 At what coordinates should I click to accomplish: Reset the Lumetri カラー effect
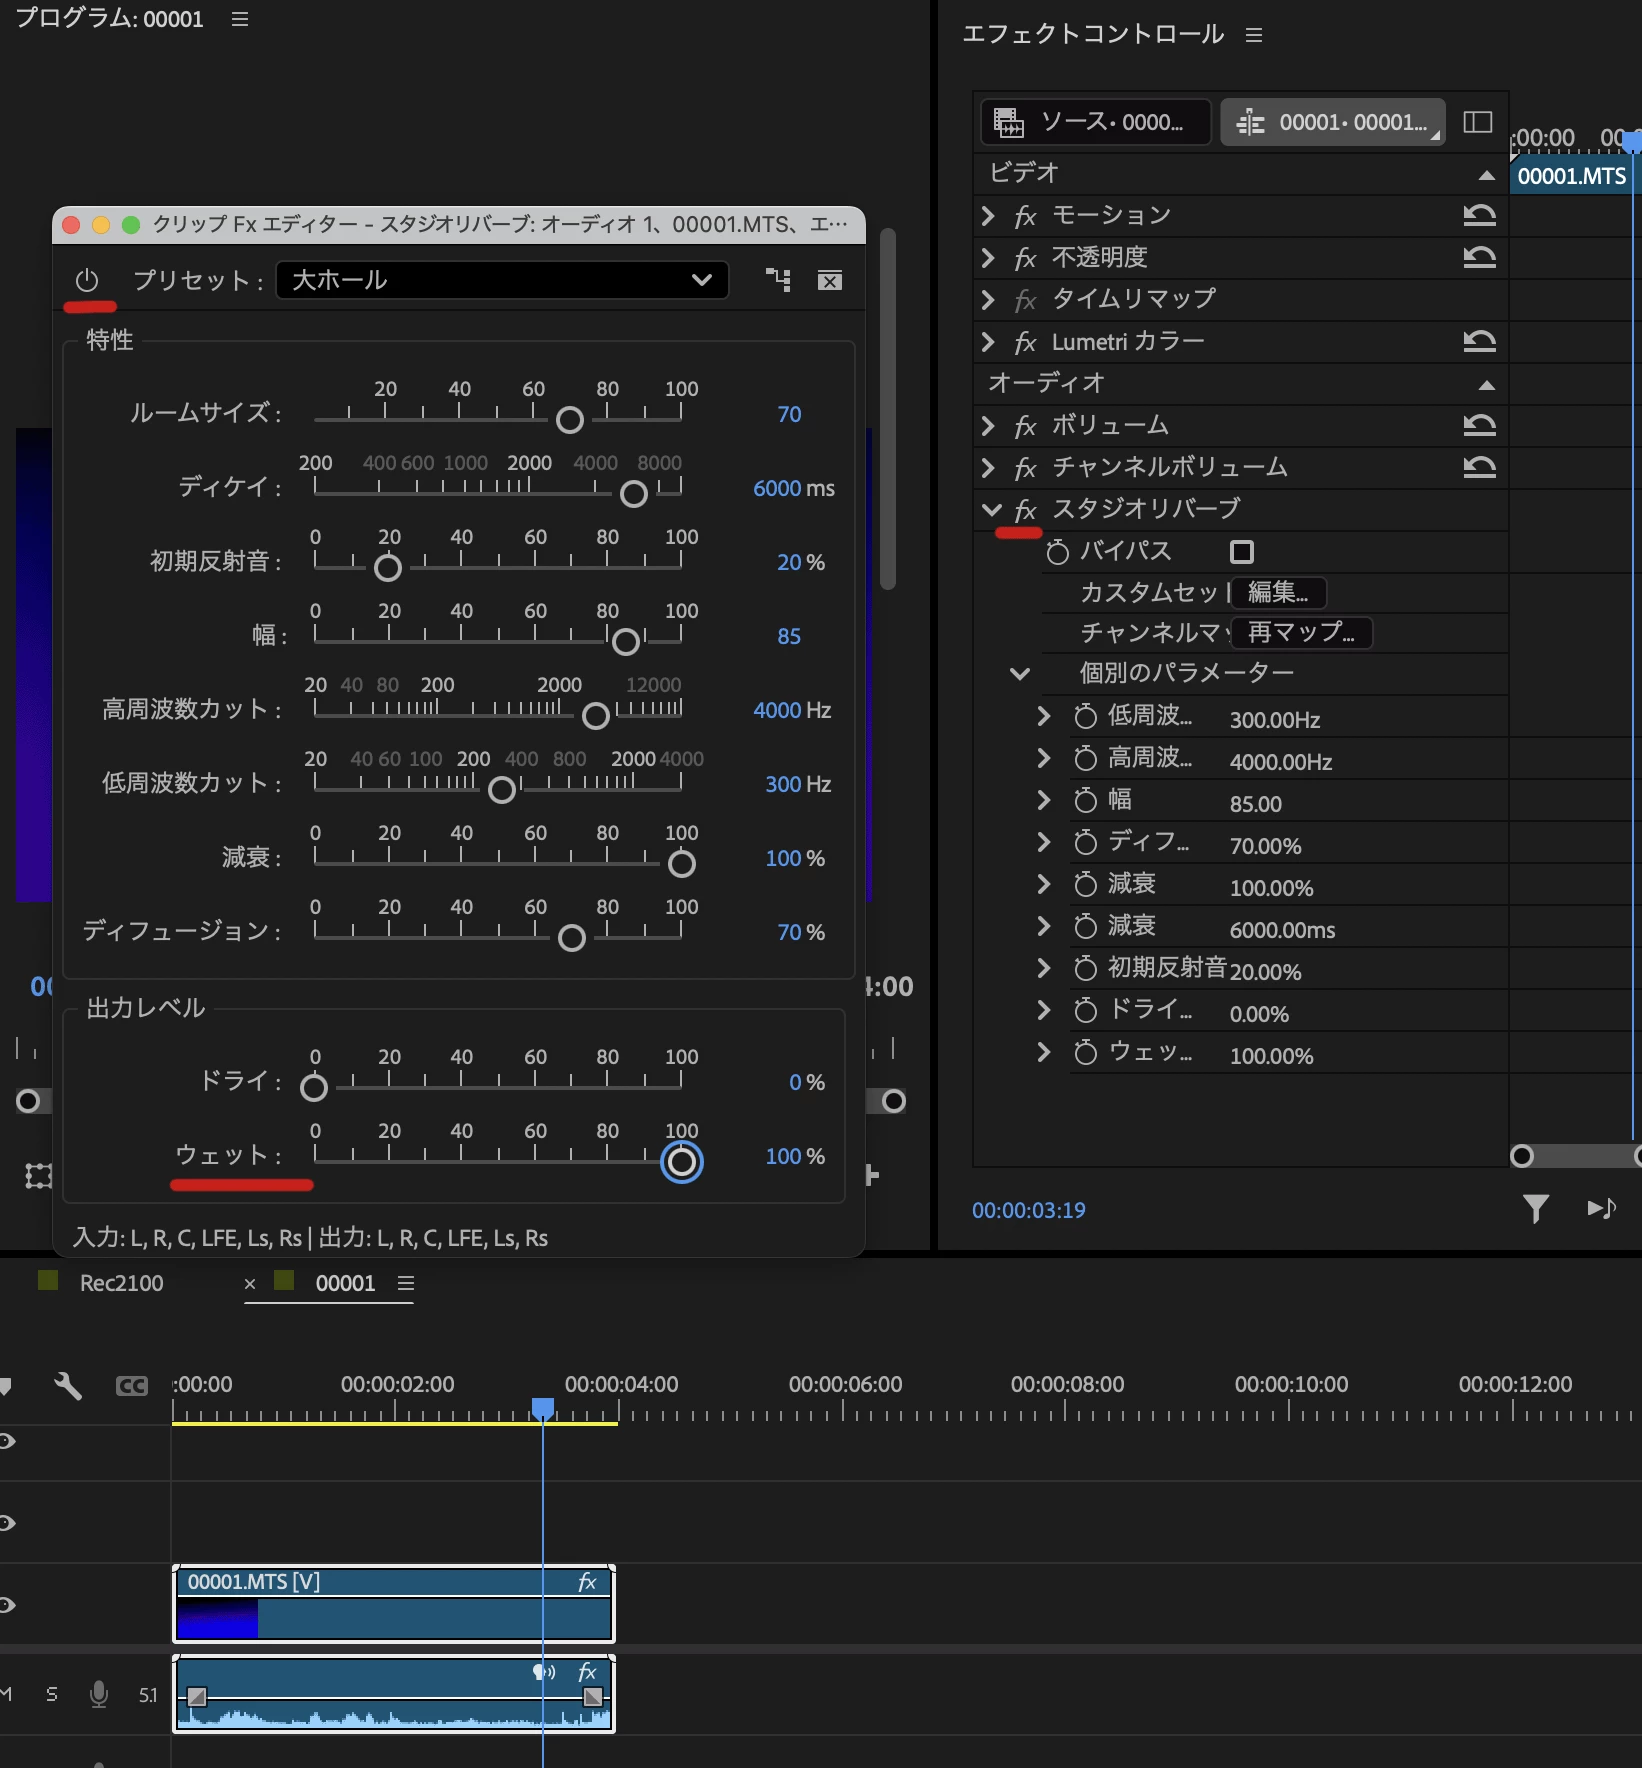click(x=1480, y=341)
